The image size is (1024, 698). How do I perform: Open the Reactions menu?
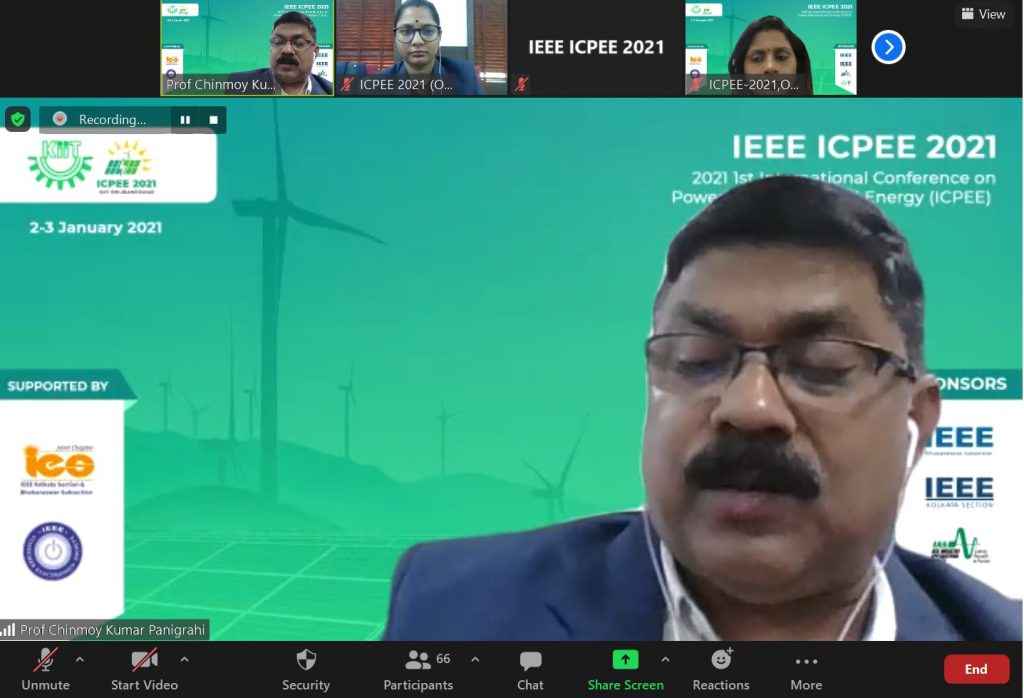coord(721,668)
